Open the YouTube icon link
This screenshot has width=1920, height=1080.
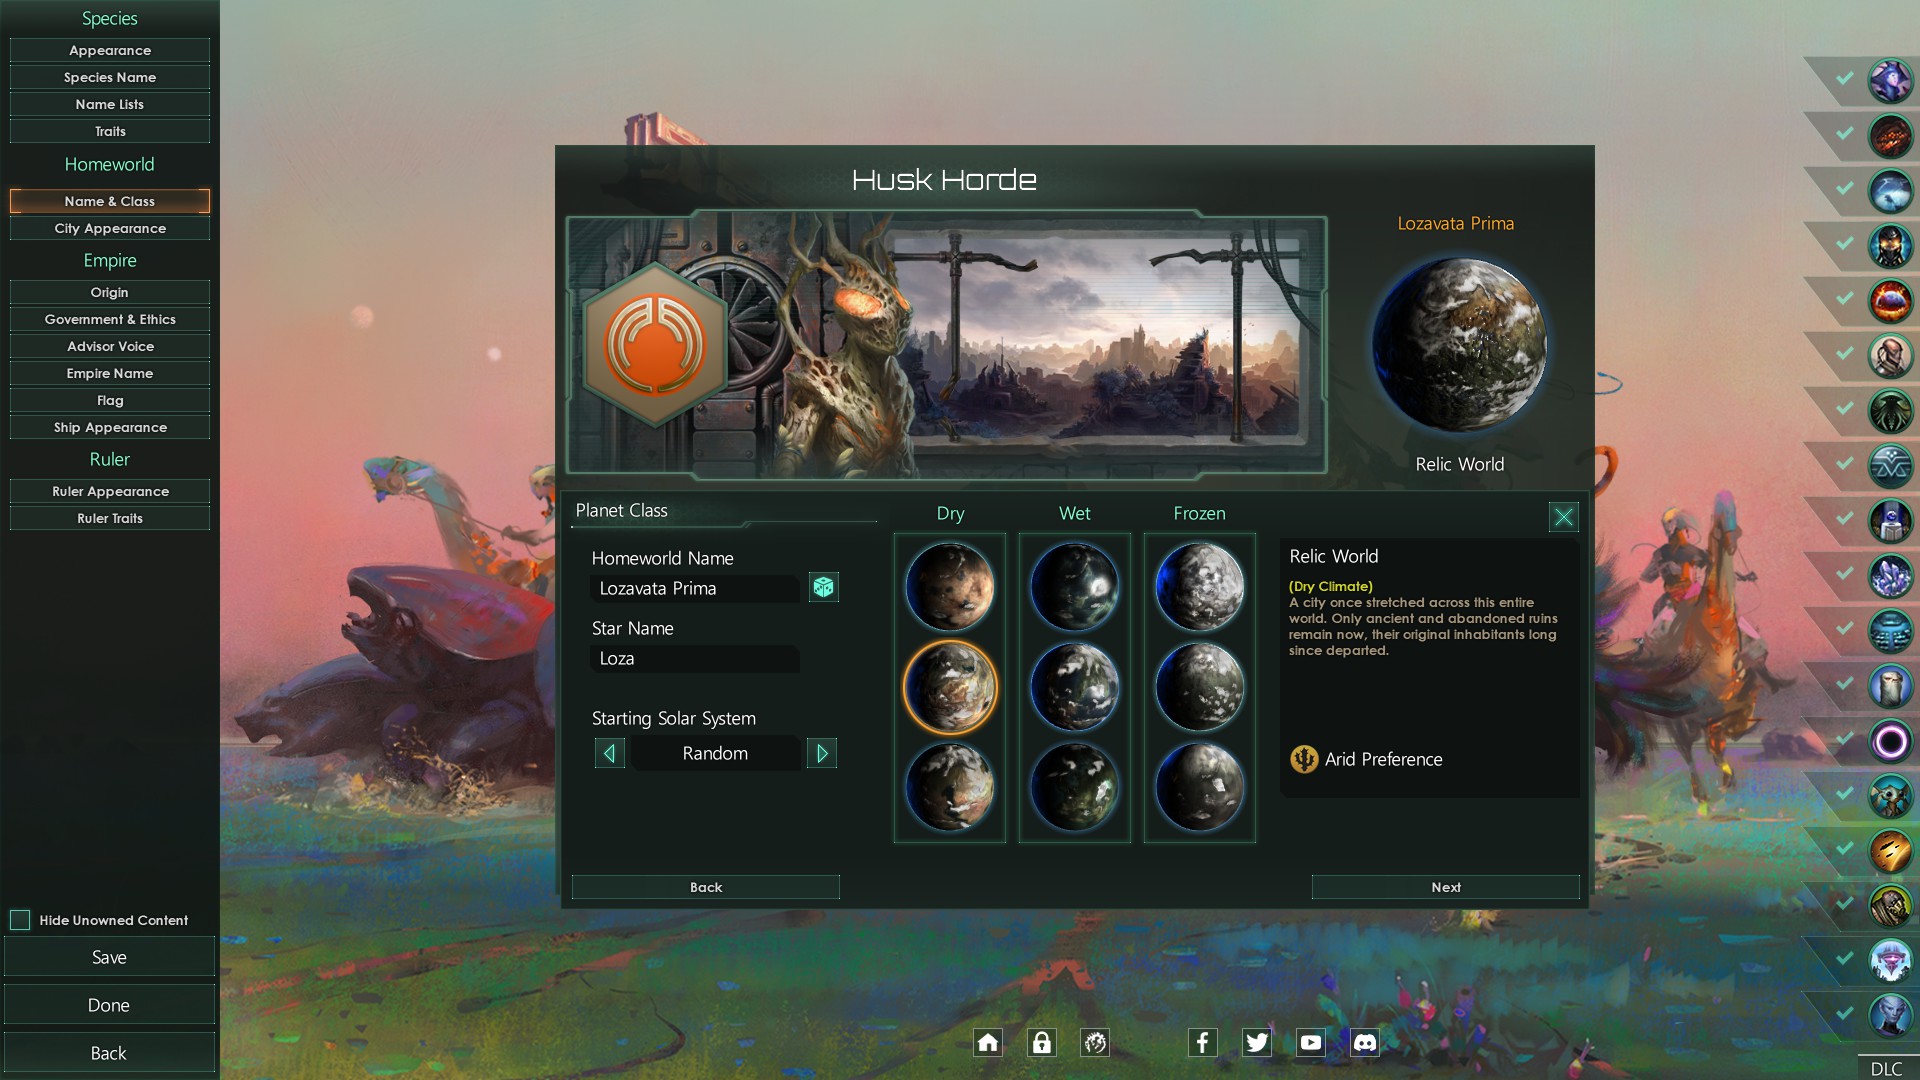pyautogui.click(x=1311, y=1042)
